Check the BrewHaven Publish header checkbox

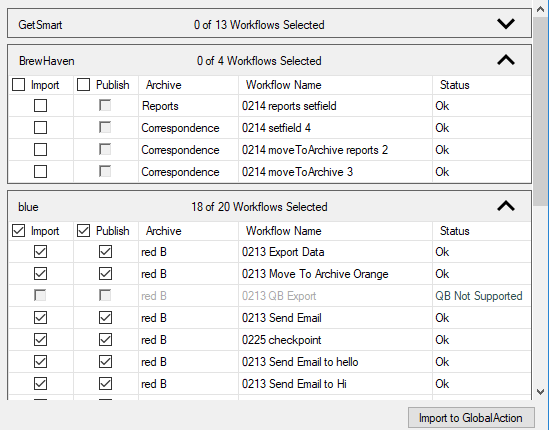pos(83,85)
